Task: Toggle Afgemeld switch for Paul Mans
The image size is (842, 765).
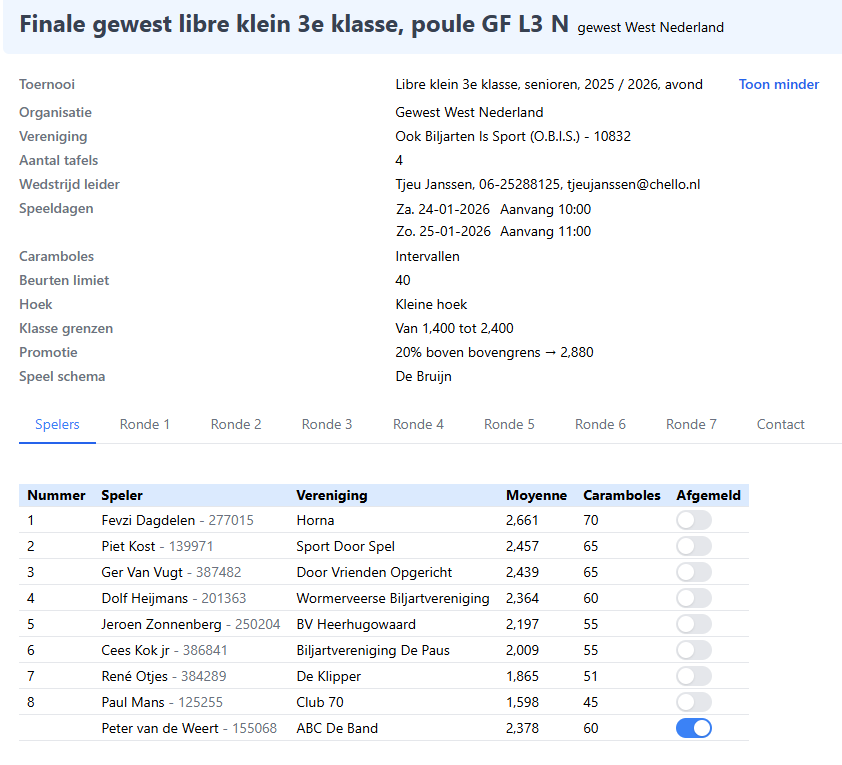Action: pos(693,702)
